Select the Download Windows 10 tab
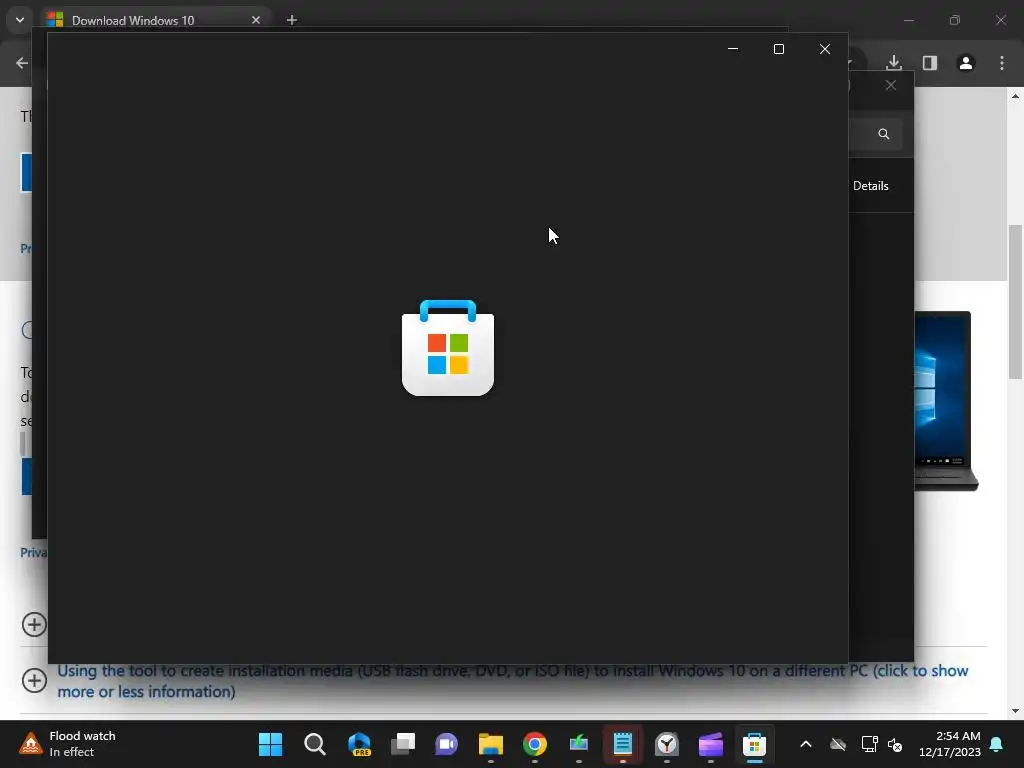Image resolution: width=1024 pixels, height=768 pixels. coord(133,20)
